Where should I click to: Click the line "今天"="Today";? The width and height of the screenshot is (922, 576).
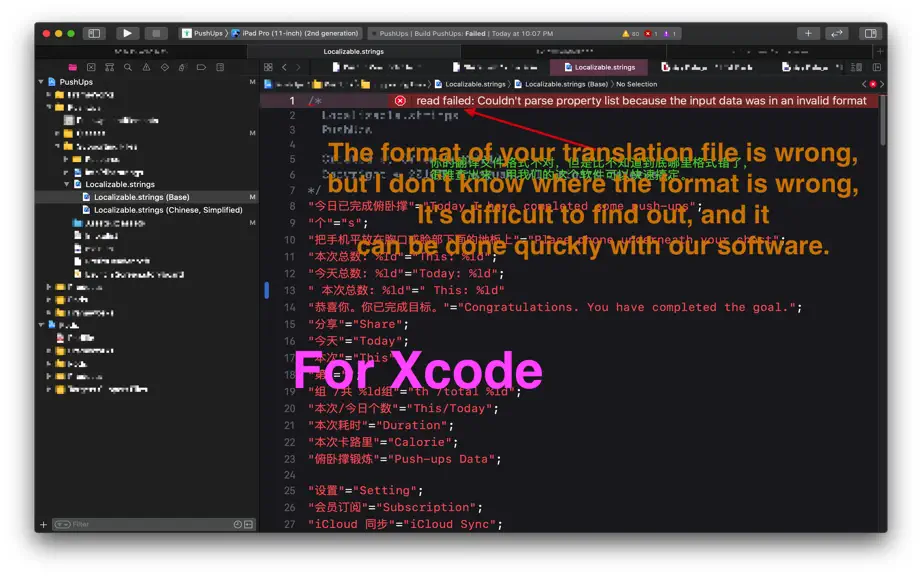(x=358, y=341)
